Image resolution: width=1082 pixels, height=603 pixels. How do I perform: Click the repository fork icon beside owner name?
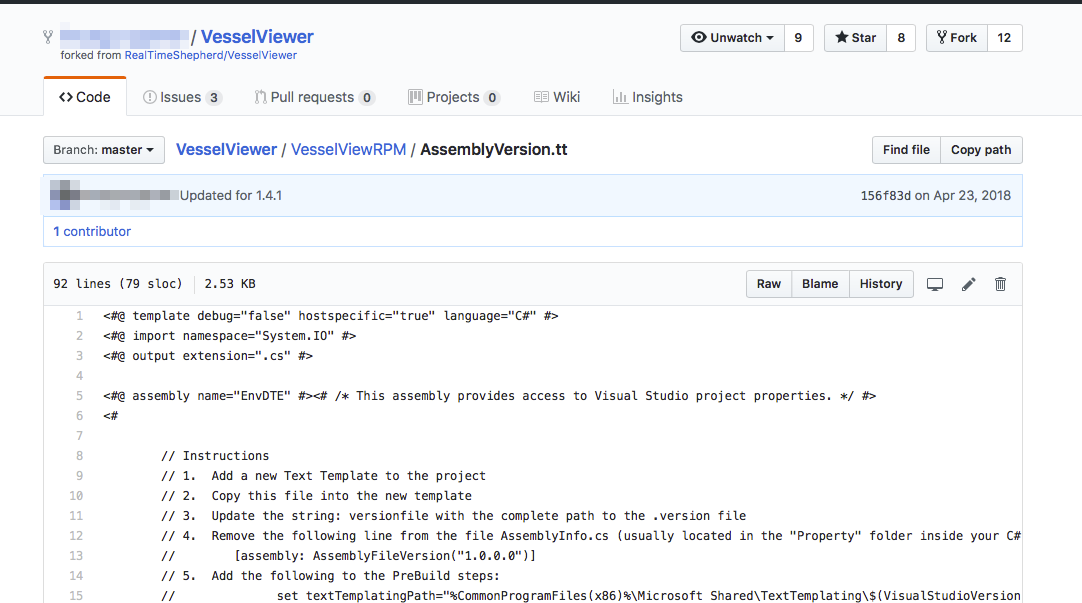pyautogui.click(x=48, y=37)
